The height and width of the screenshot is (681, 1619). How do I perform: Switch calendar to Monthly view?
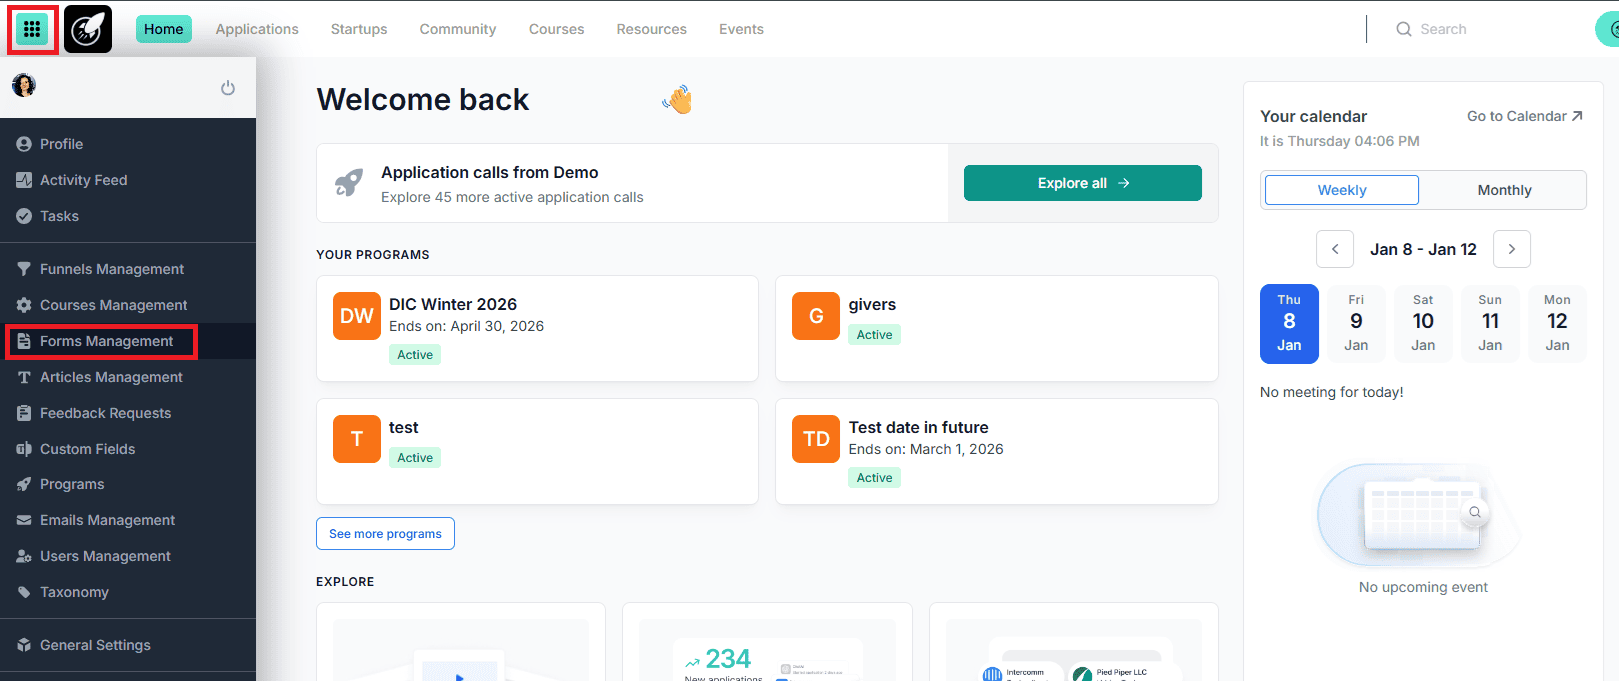pyautogui.click(x=1504, y=190)
